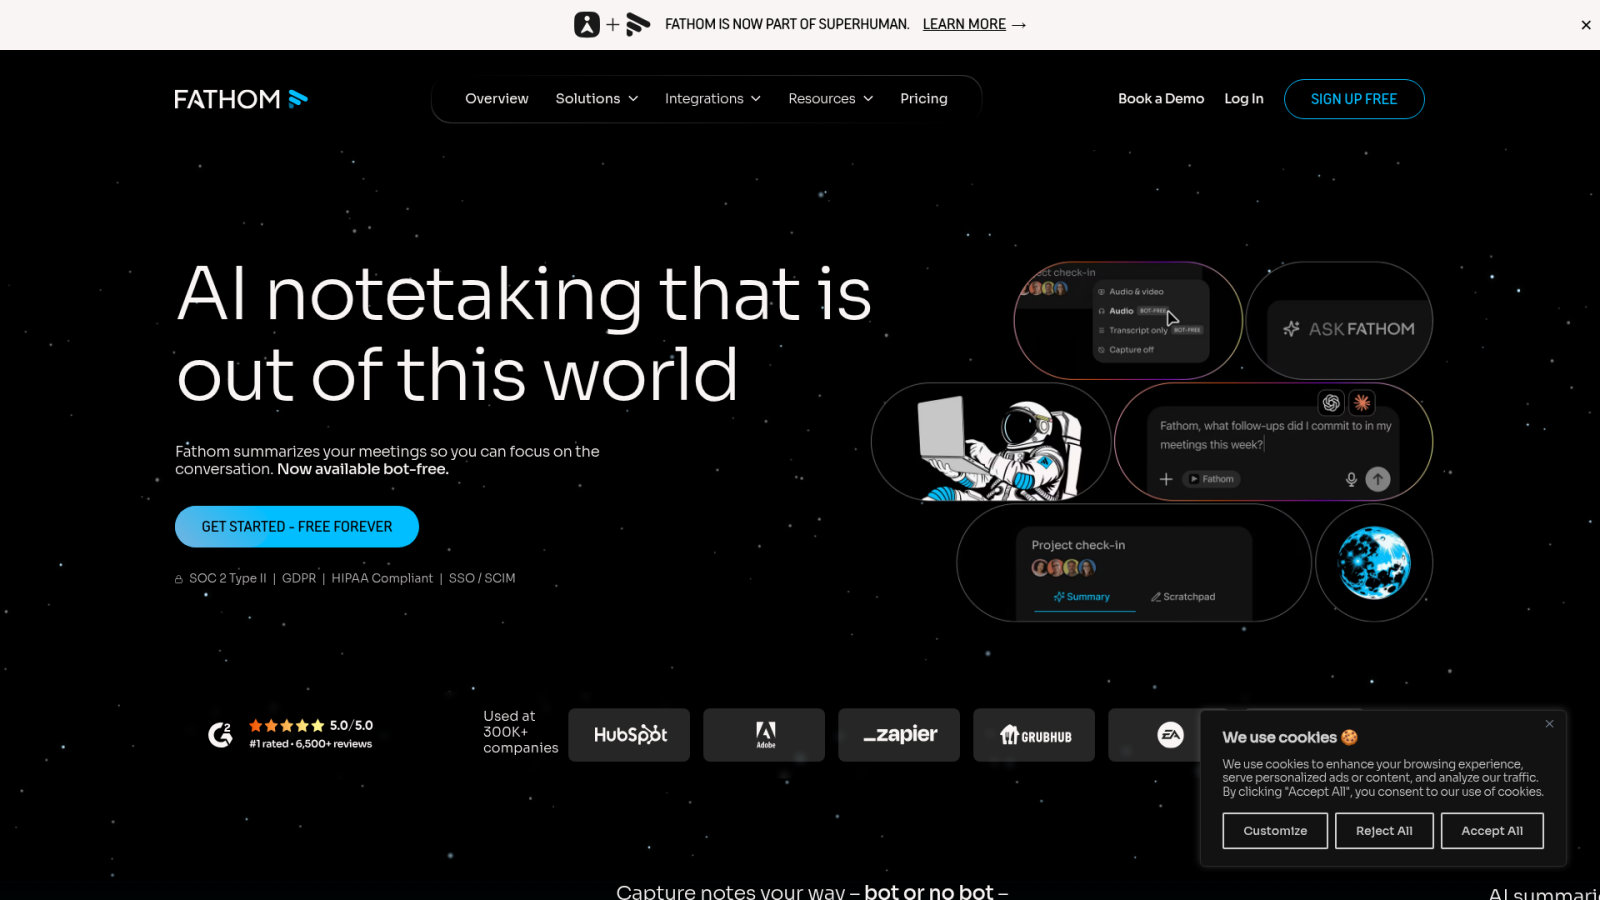Click the Fathom logo in the header
1600x900 pixels.
pos(241,99)
